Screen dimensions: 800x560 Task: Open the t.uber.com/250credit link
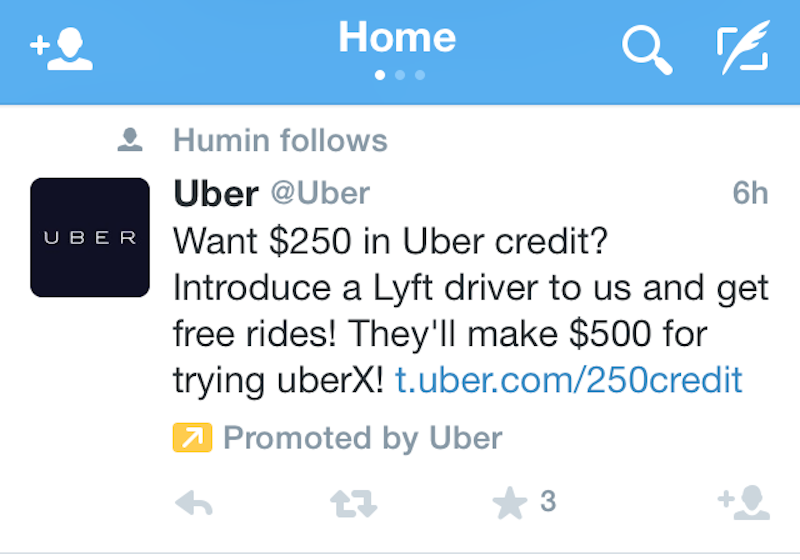[x=569, y=380]
